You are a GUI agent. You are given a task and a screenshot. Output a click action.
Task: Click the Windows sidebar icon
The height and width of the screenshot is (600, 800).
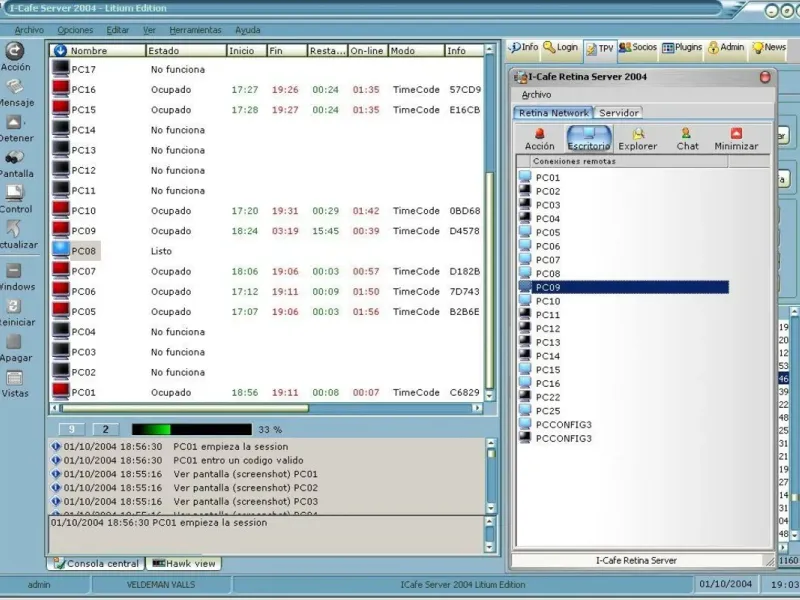[14, 270]
